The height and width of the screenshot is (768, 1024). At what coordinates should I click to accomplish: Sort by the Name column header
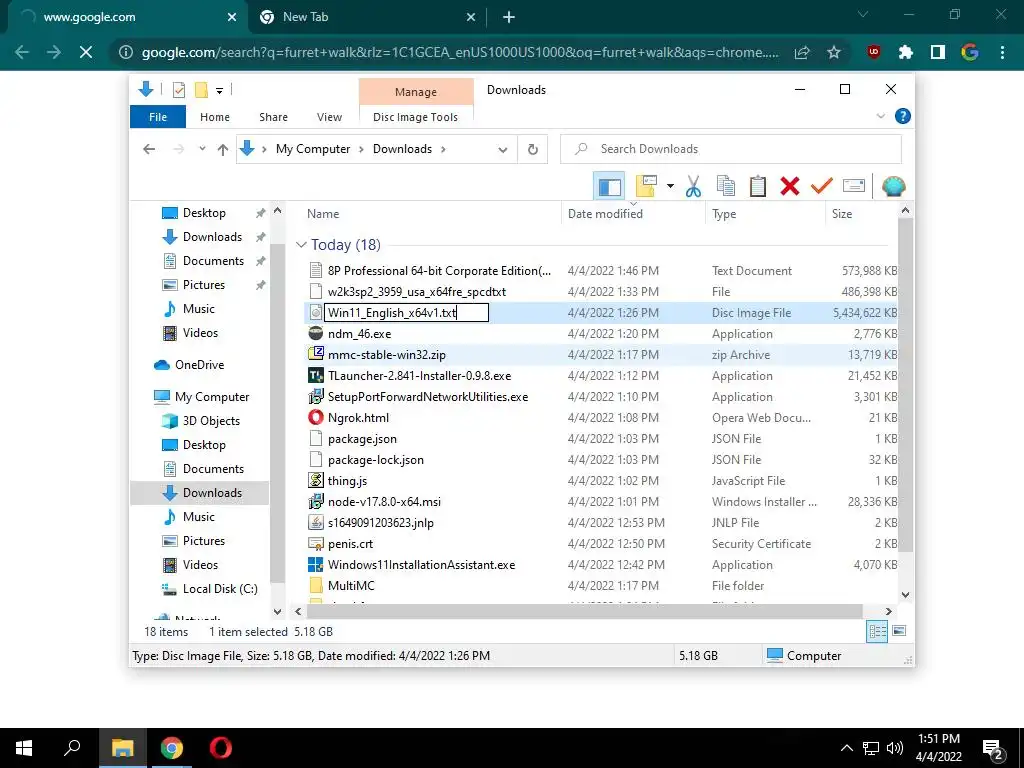[x=323, y=214]
